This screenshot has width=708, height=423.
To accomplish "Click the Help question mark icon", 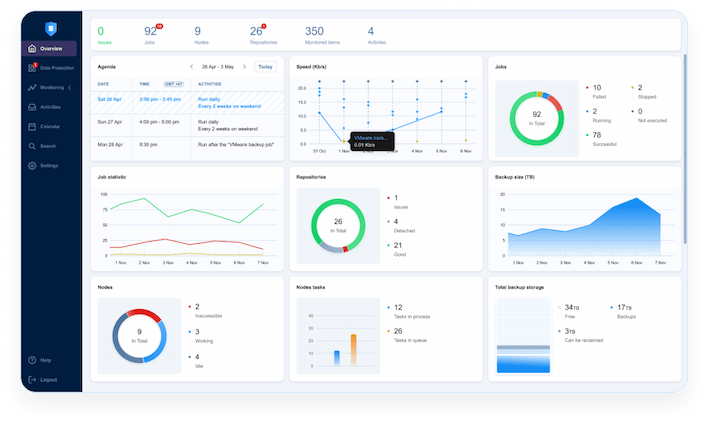I will 32,360.
